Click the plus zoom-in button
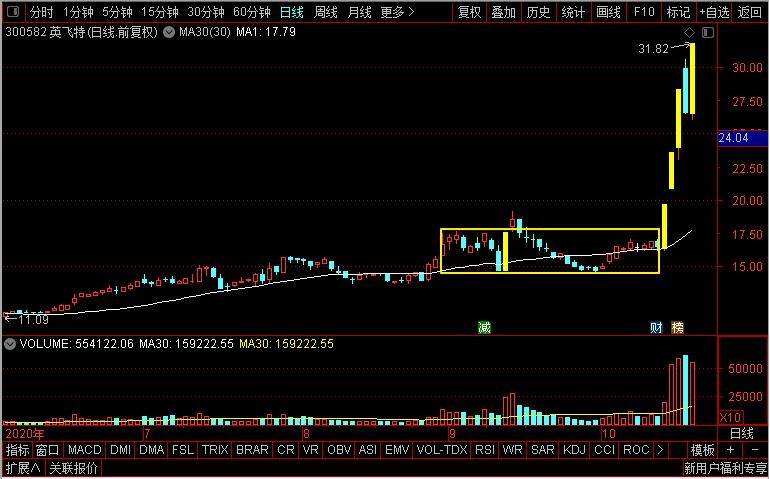 point(730,450)
